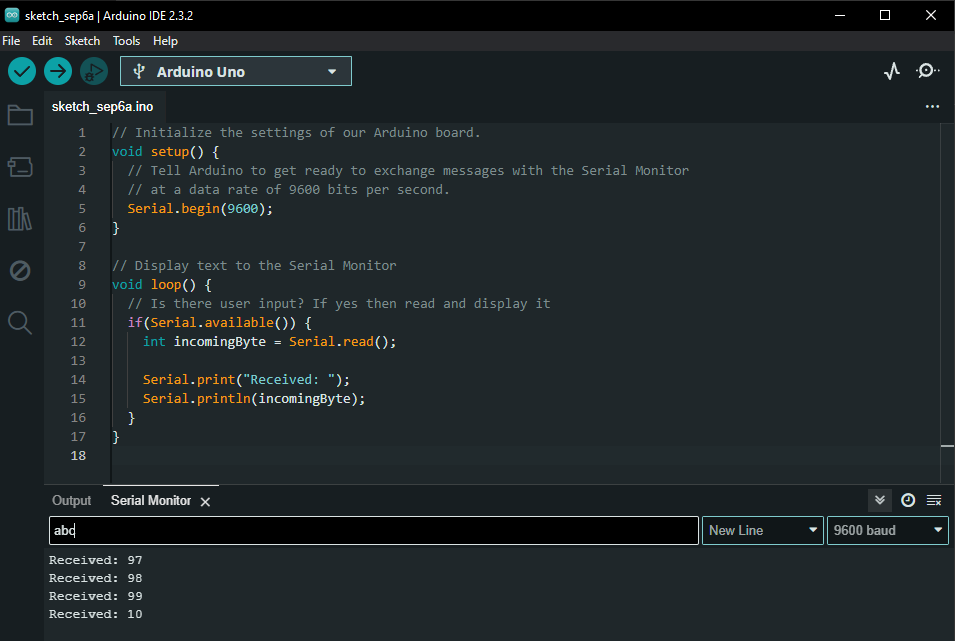Open the Tools menu
Screen dimensions: 955x641
(126, 41)
